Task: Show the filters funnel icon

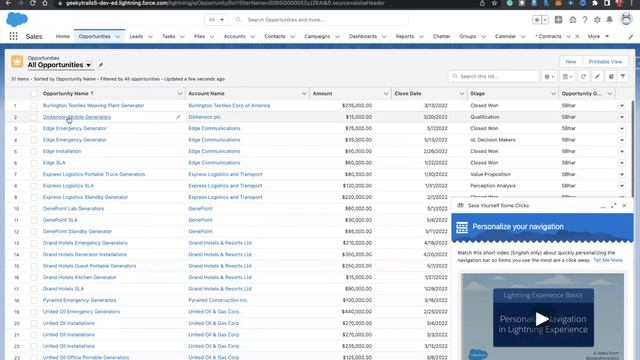Action: pos(623,76)
